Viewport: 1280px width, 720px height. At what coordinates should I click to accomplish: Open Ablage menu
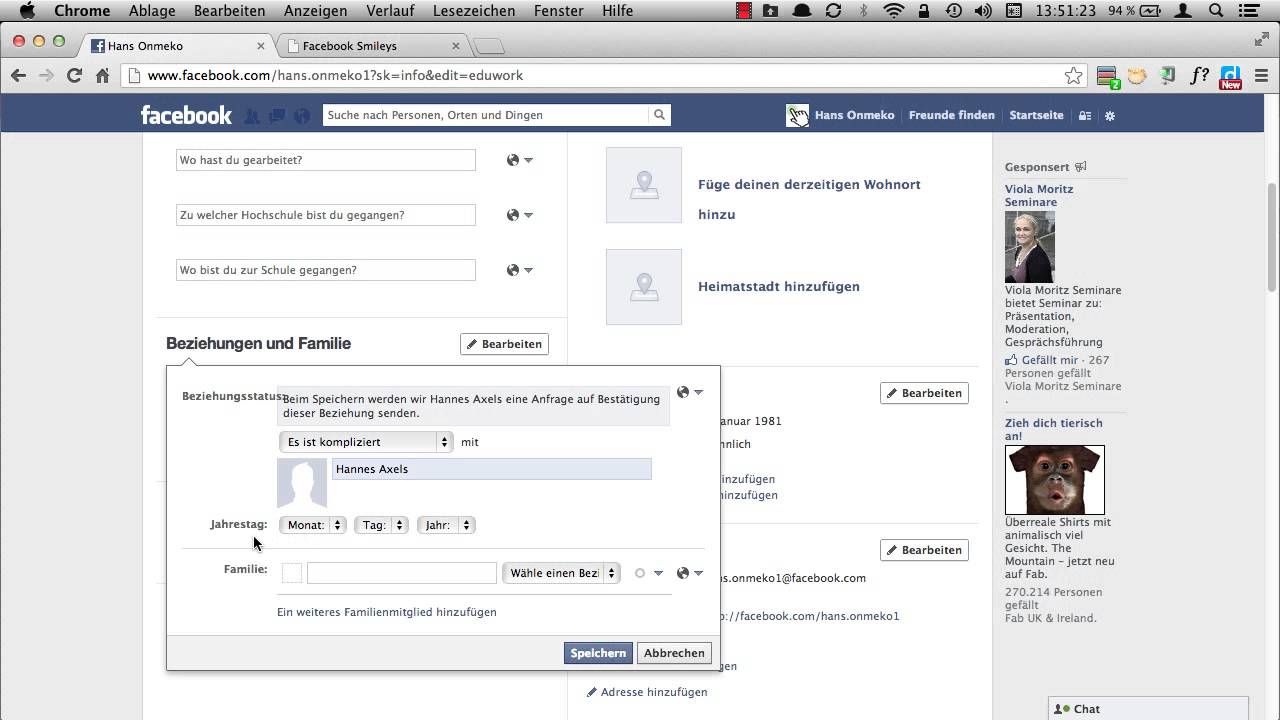click(x=151, y=11)
